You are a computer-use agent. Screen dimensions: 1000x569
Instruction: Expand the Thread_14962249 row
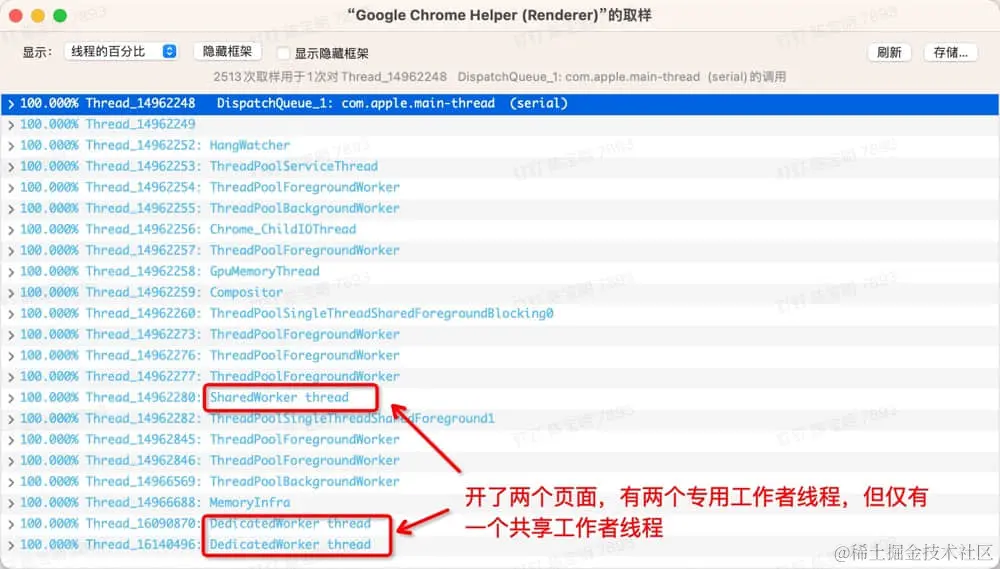(x=11, y=125)
